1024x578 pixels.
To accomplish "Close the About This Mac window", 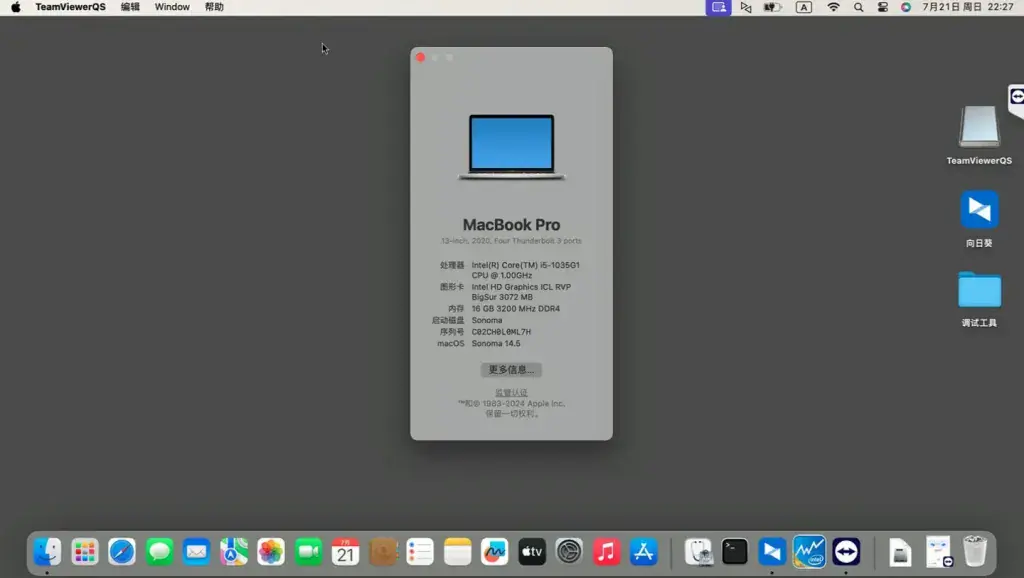I will (x=421, y=57).
